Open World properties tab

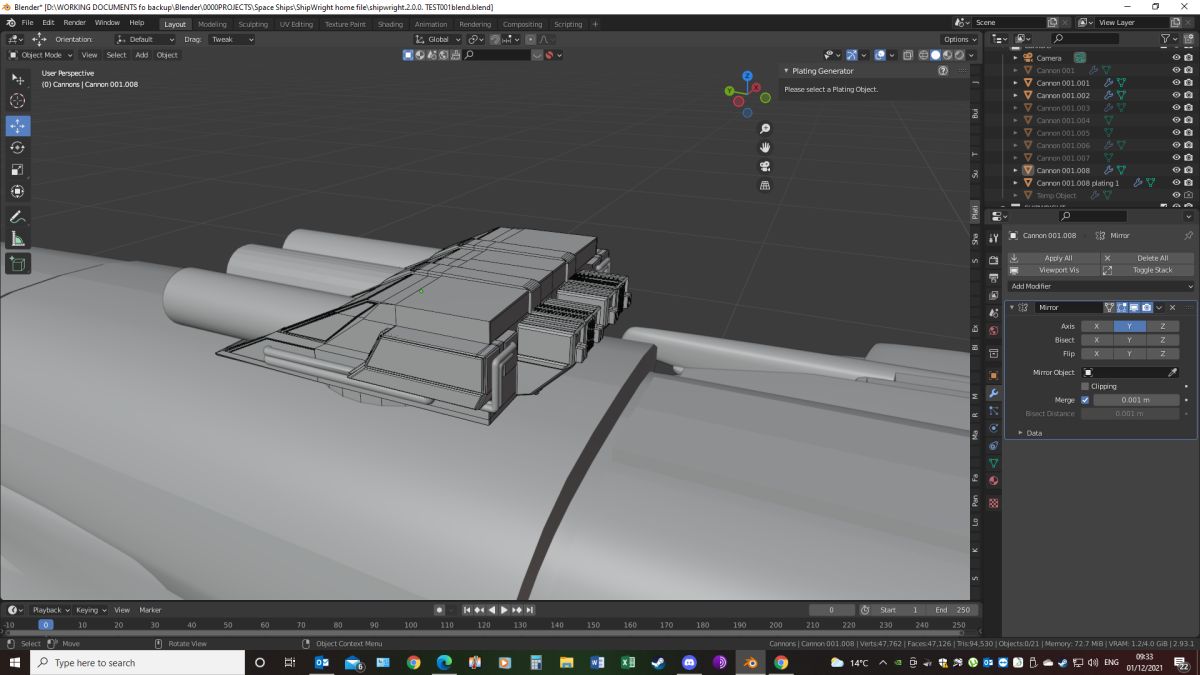[x=993, y=330]
